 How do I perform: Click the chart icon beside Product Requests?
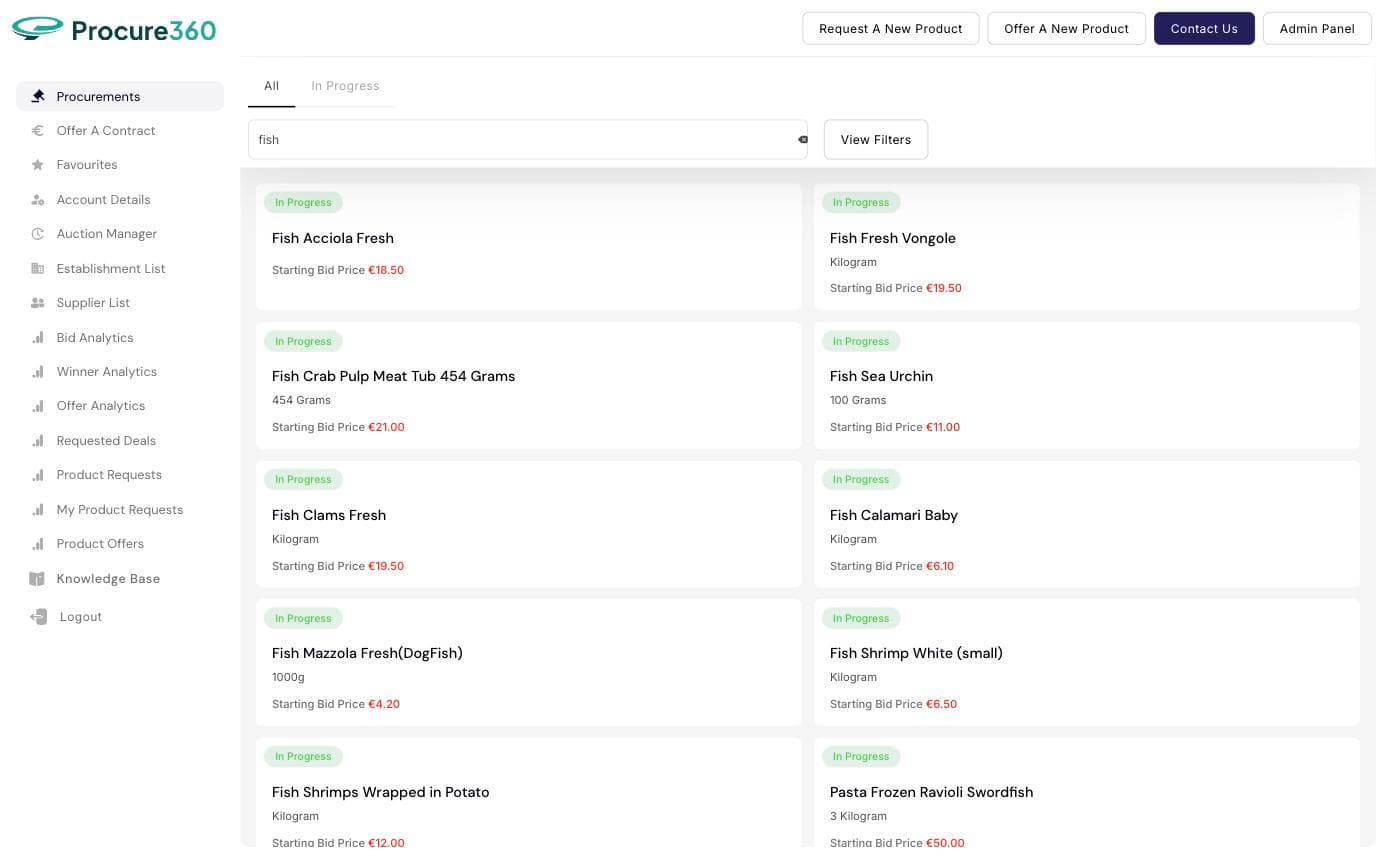point(38,475)
